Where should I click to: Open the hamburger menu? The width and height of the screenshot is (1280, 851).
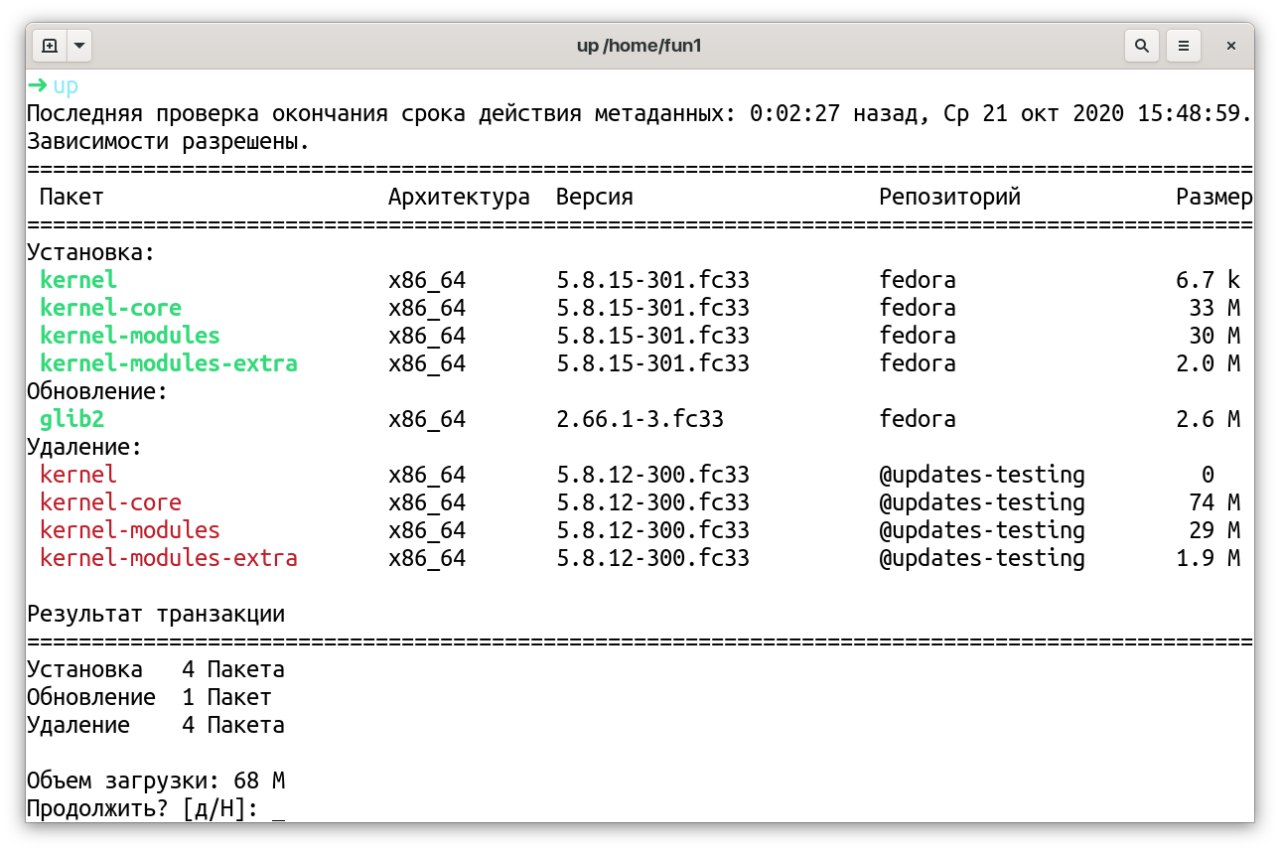click(1183, 46)
